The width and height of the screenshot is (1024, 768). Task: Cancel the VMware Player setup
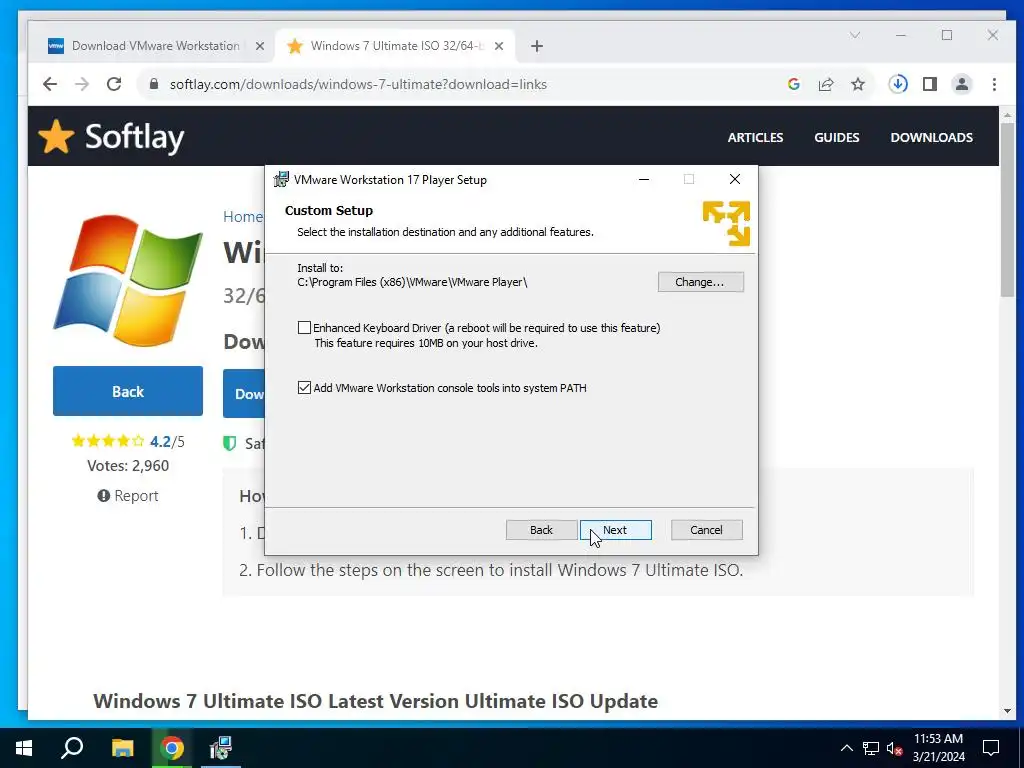point(706,530)
